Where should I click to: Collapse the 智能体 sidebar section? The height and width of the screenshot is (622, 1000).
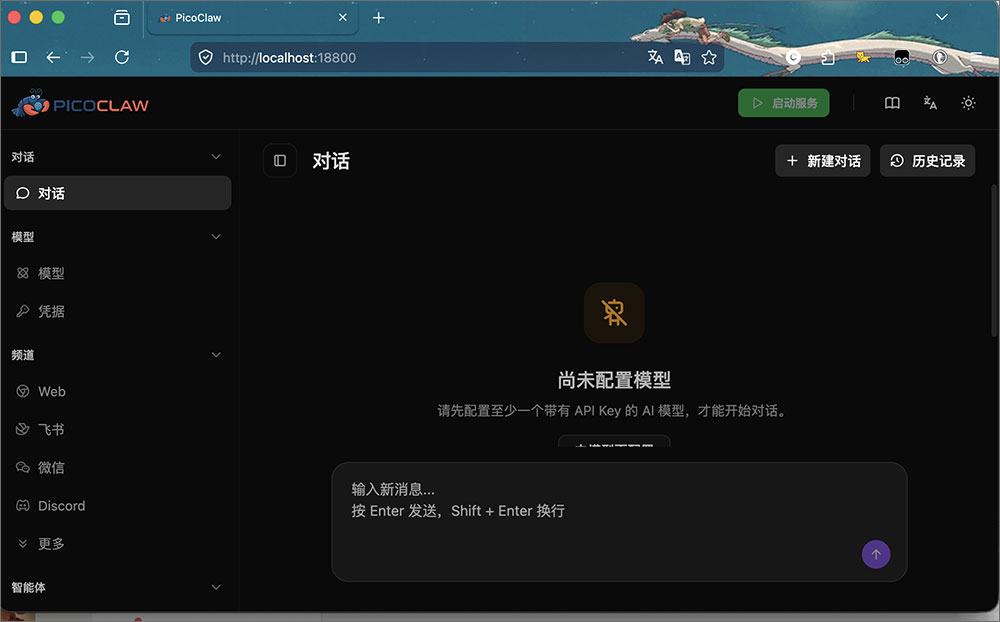(216, 587)
